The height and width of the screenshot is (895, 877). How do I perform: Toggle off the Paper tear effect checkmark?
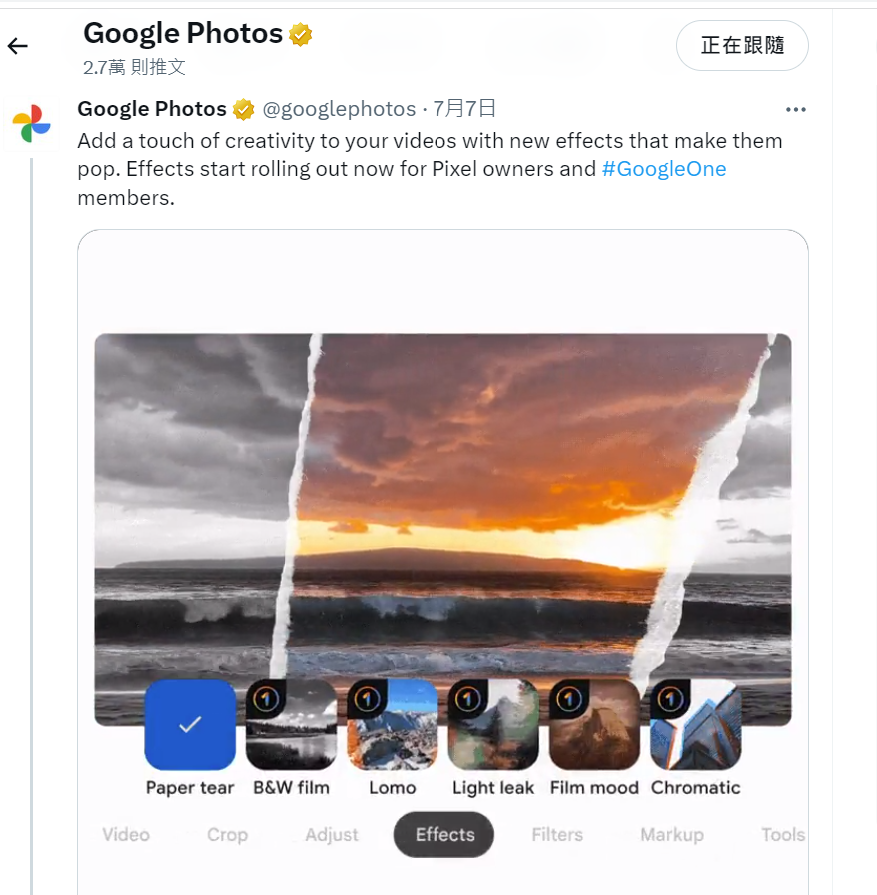tap(190, 725)
